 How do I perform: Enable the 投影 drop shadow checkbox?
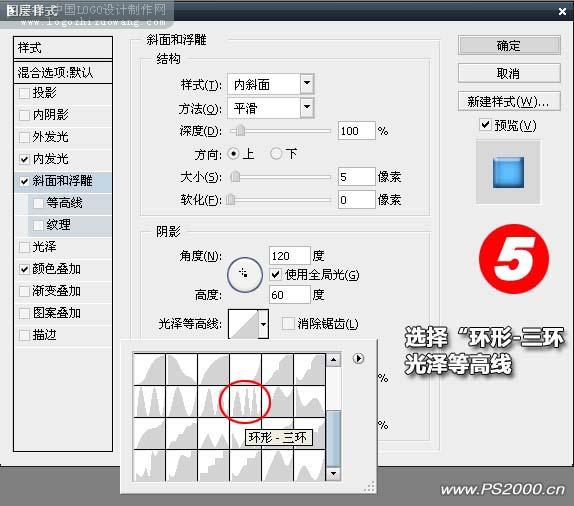[x=25, y=93]
